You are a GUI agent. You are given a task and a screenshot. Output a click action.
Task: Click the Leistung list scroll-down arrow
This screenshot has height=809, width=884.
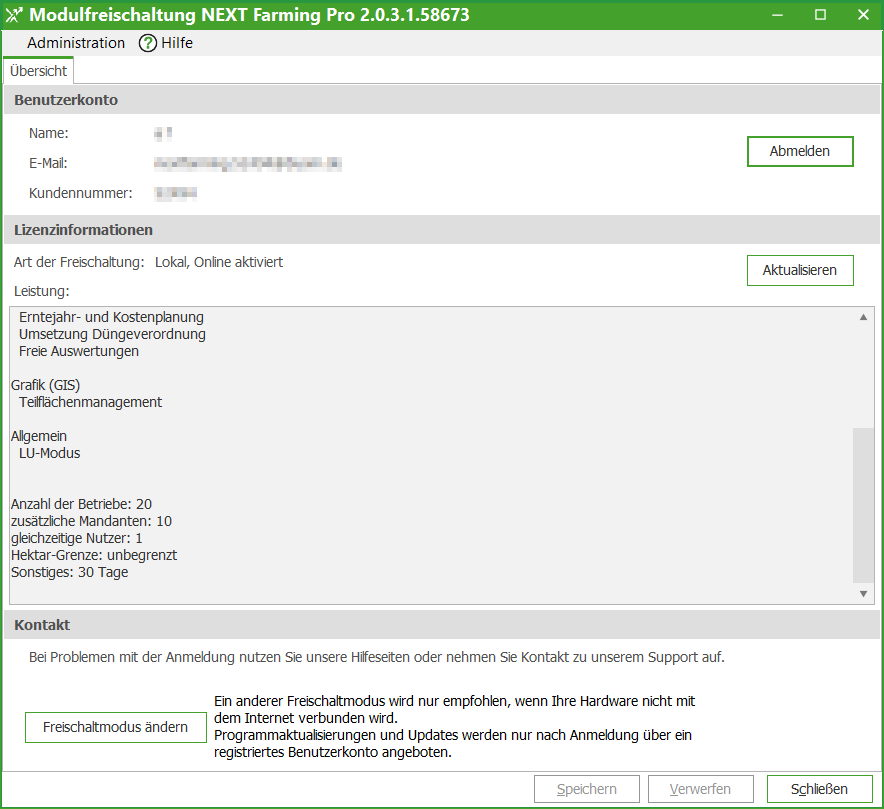[863, 594]
